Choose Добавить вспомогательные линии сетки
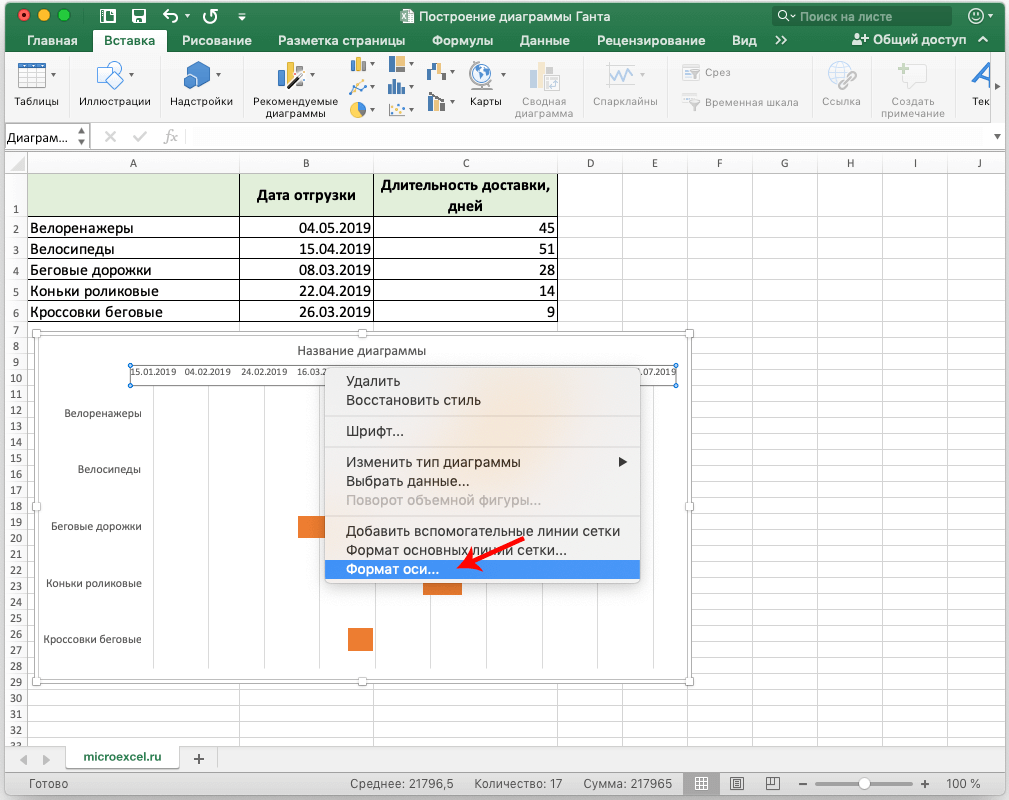Viewport: 1009px width, 800px height. click(x=483, y=531)
